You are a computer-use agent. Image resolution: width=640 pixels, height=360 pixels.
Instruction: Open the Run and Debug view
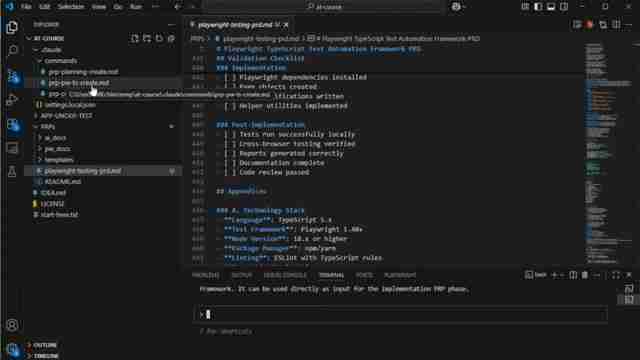12,100
